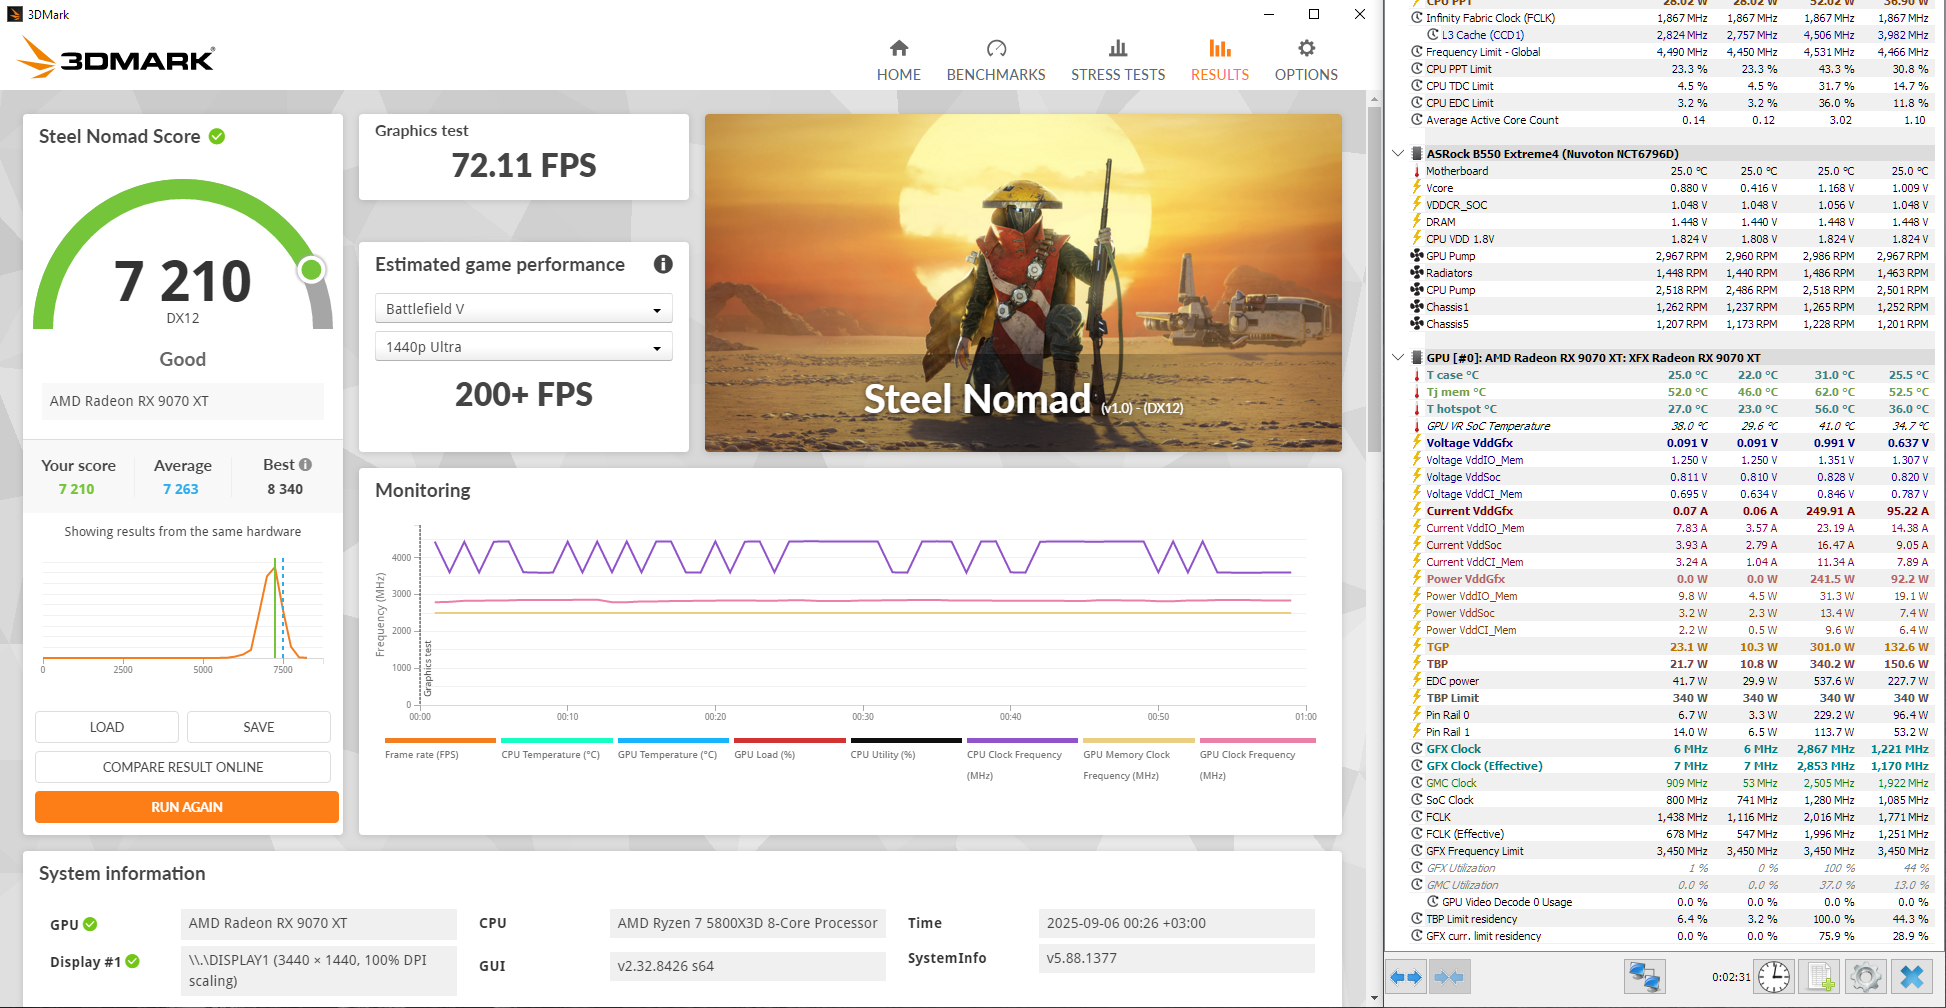This screenshot has height=1008, width=1946.
Task: Click the thermometer icon on the T hotspot row
Action: (x=1417, y=409)
